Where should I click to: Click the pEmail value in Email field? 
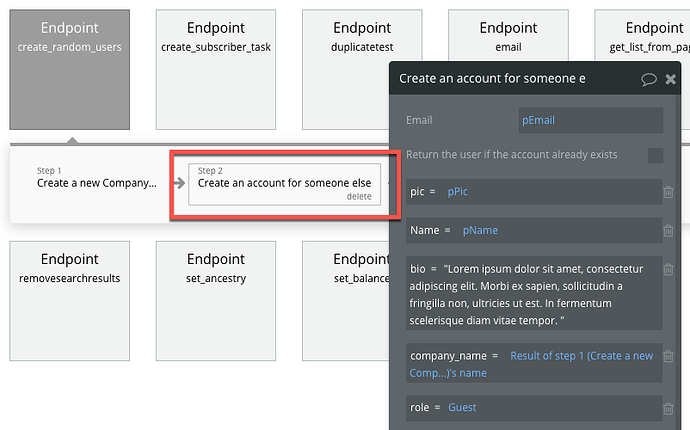pyautogui.click(x=538, y=120)
